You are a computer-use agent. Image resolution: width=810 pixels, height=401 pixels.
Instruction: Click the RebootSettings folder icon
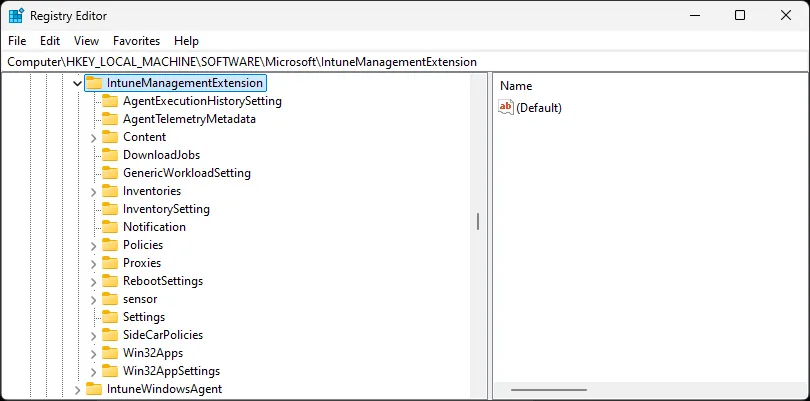point(110,281)
